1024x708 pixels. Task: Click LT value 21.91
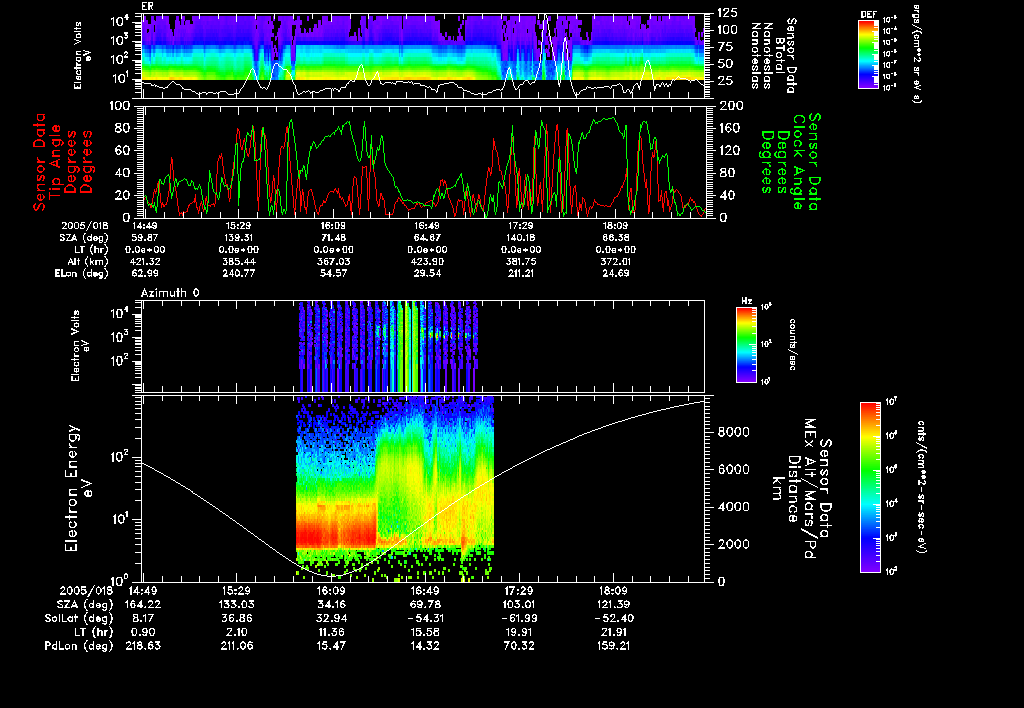(x=613, y=632)
